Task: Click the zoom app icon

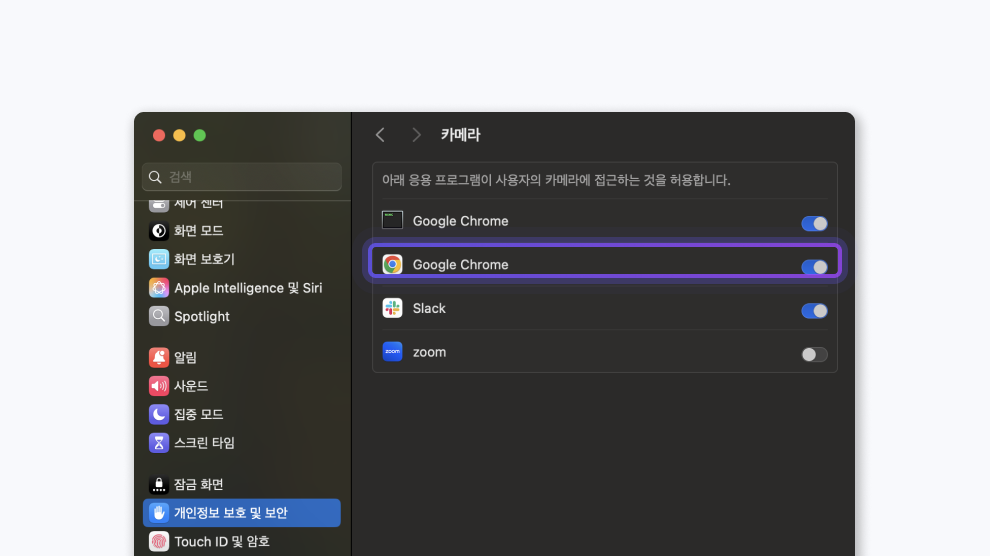Action: point(392,352)
